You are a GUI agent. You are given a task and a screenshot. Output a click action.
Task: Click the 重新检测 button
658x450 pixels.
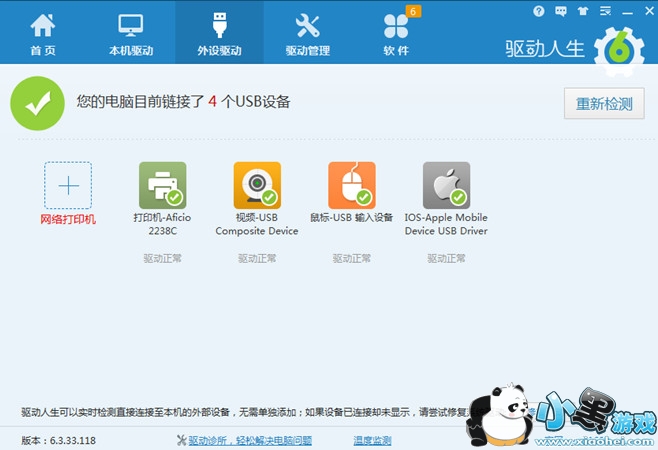(604, 103)
